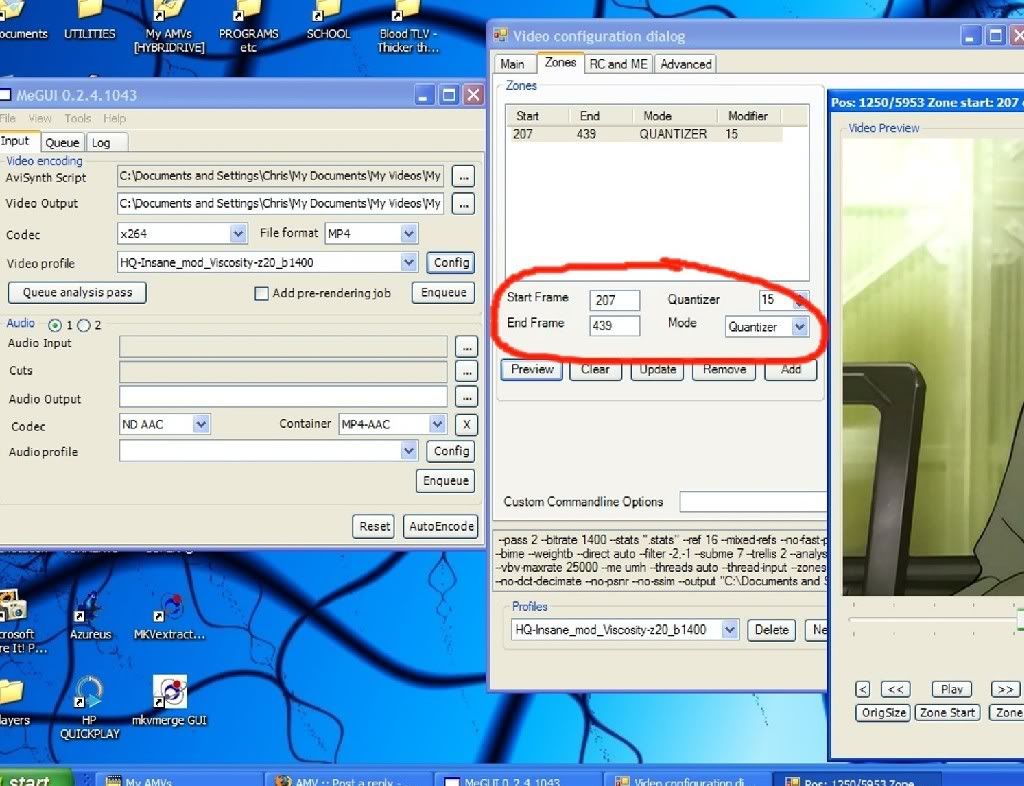Expand the Video profile dropdown
Image resolution: width=1024 pixels, height=786 pixels.
(x=409, y=262)
